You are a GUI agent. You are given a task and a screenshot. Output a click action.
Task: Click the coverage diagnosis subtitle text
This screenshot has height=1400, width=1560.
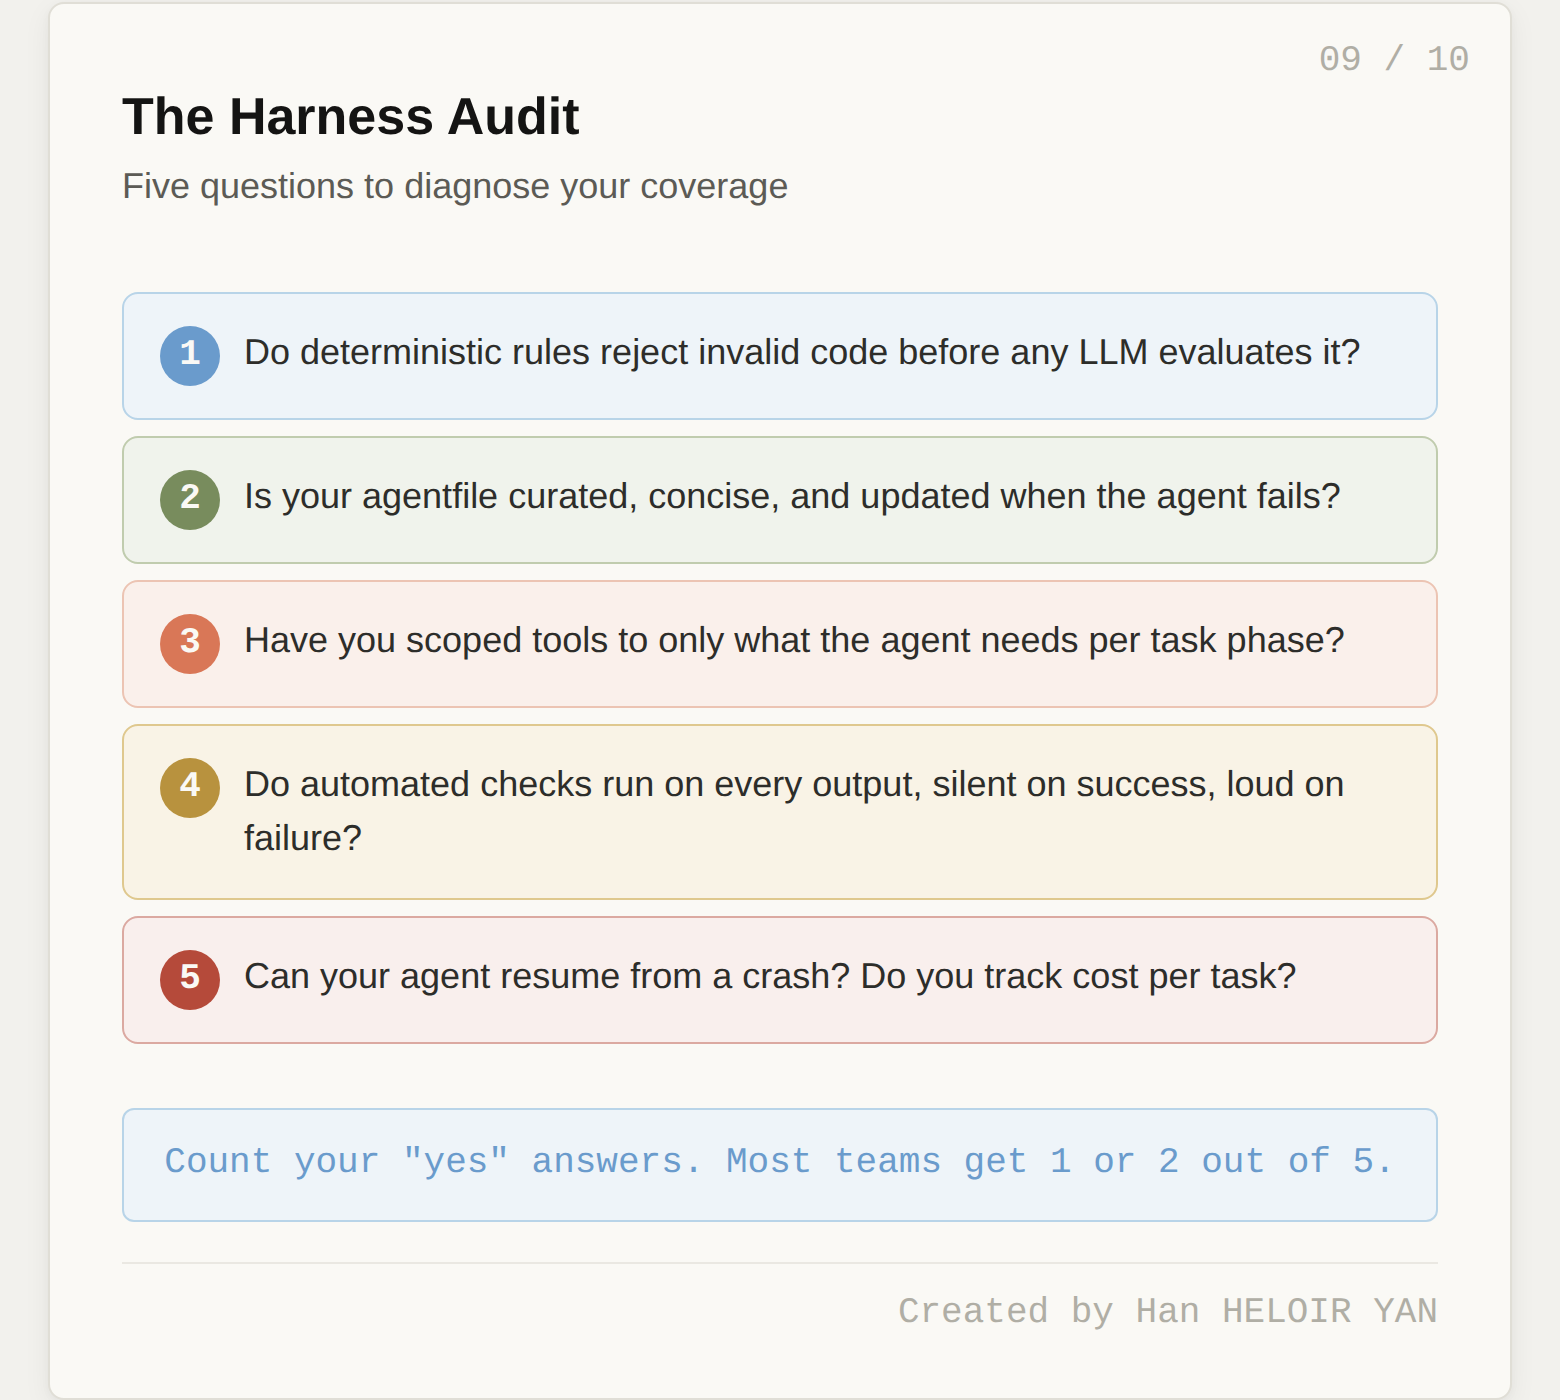coord(455,185)
